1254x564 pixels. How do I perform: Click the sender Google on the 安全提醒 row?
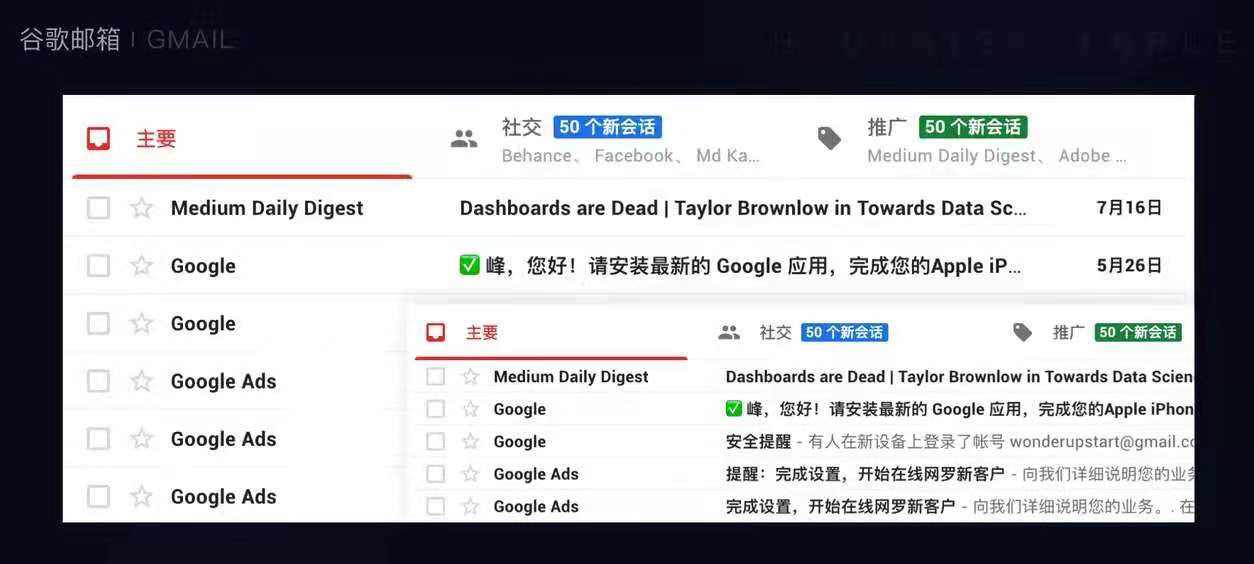pos(520,442)
